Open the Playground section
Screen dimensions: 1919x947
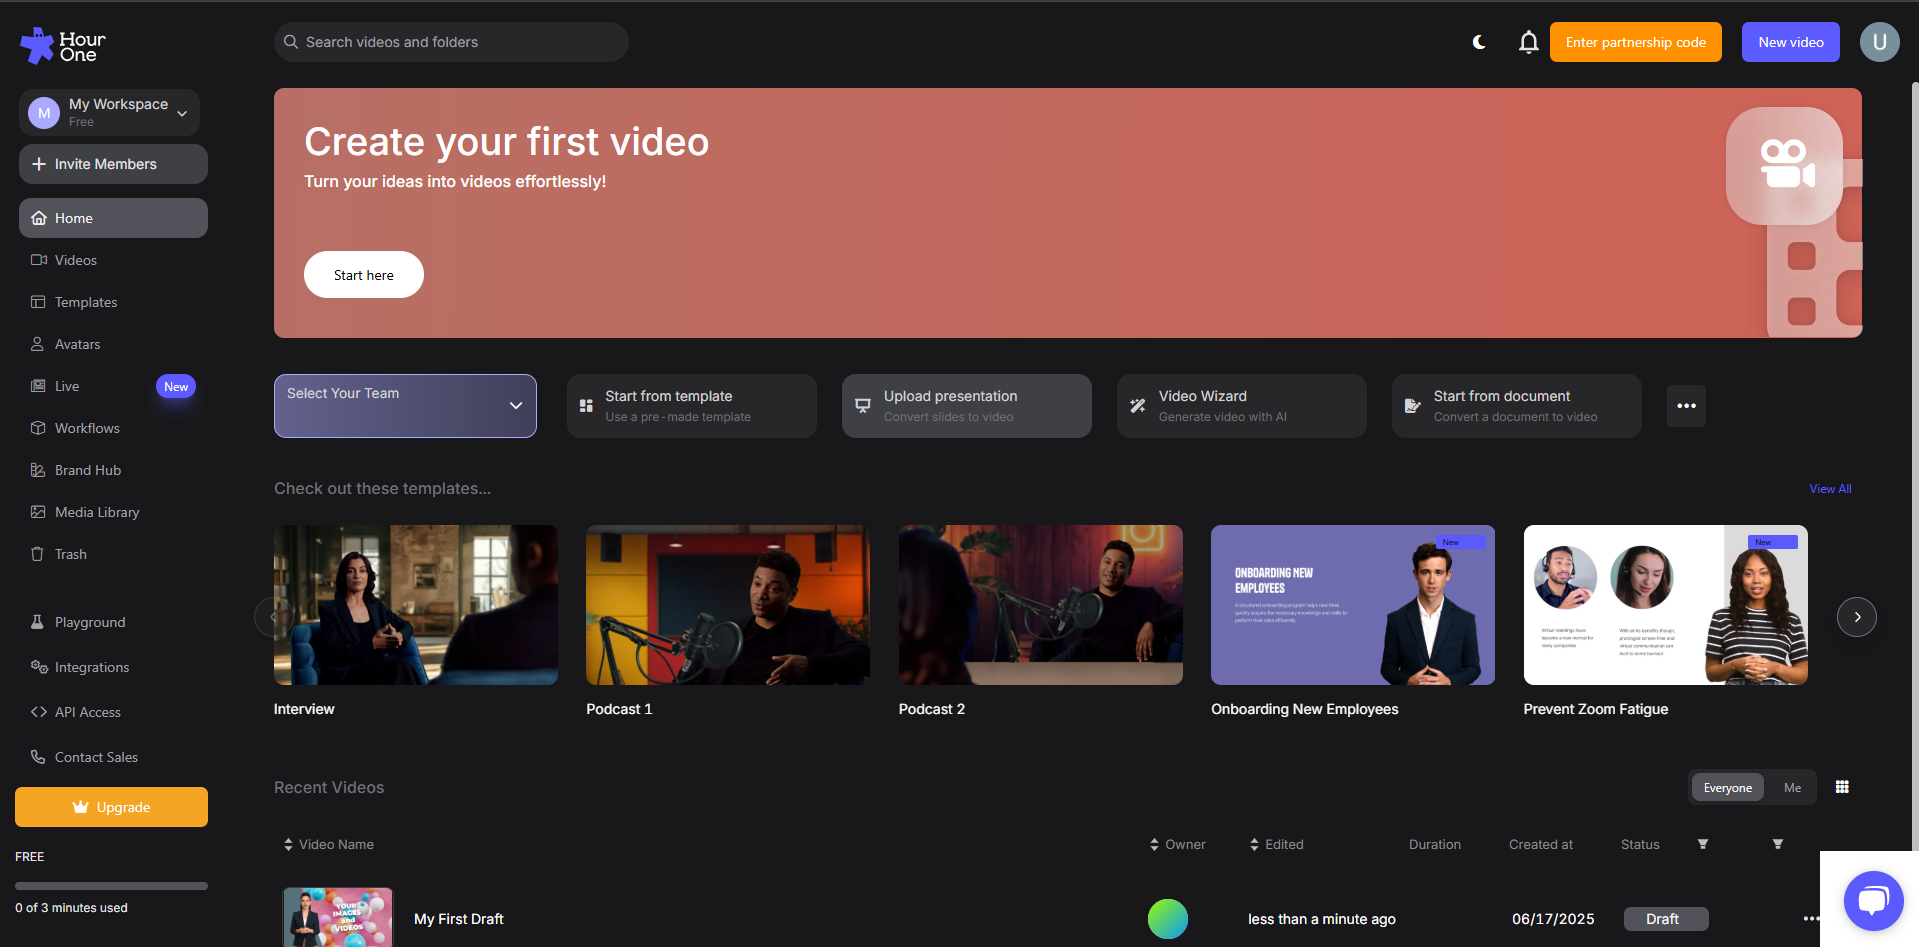pyautogui.click(x=90, y=622)
